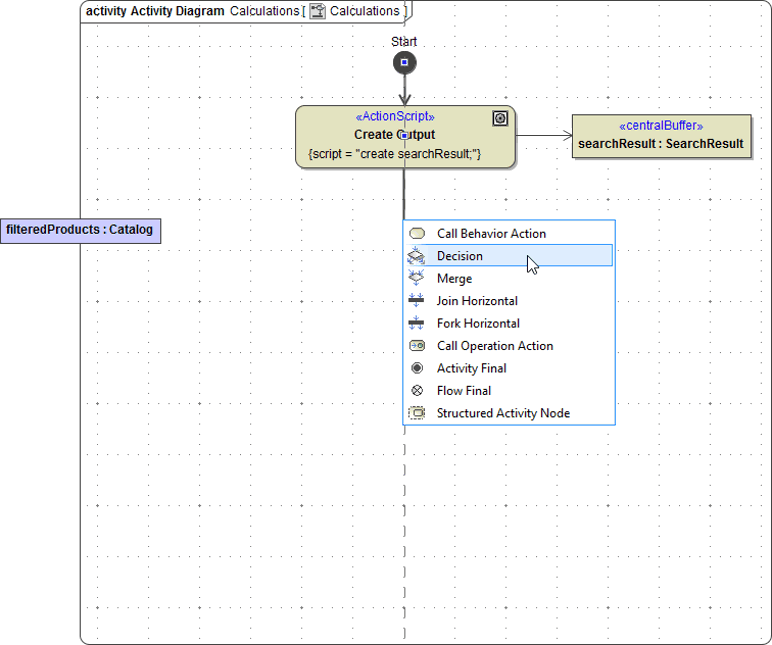The width and height of the screenshot is (772, 645).
Task: Click the Structured Activity Node icon
Action: coord(417,413)
